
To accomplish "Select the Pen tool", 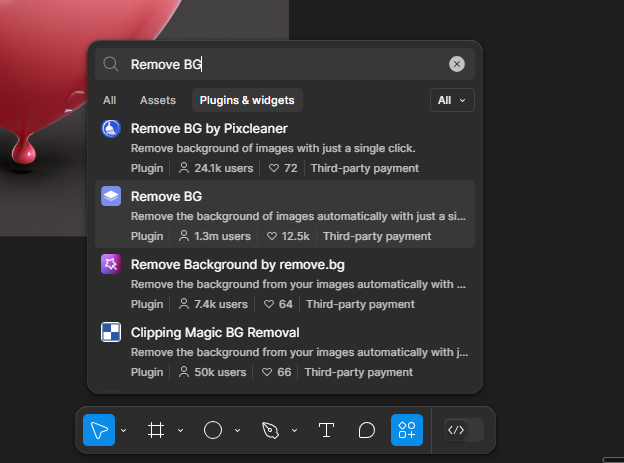I will [x=270, y=430].
